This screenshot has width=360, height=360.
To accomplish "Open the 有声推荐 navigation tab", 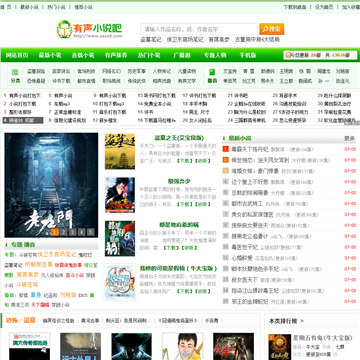I will pos(116,55).
